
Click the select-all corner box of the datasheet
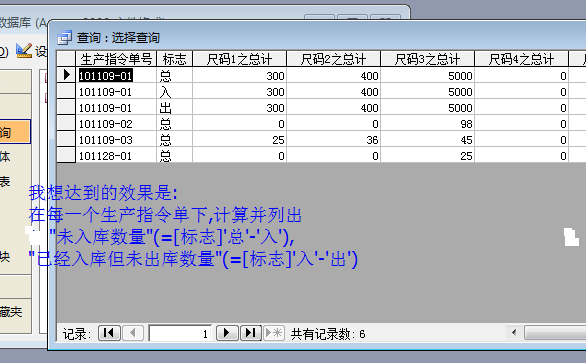66,59
